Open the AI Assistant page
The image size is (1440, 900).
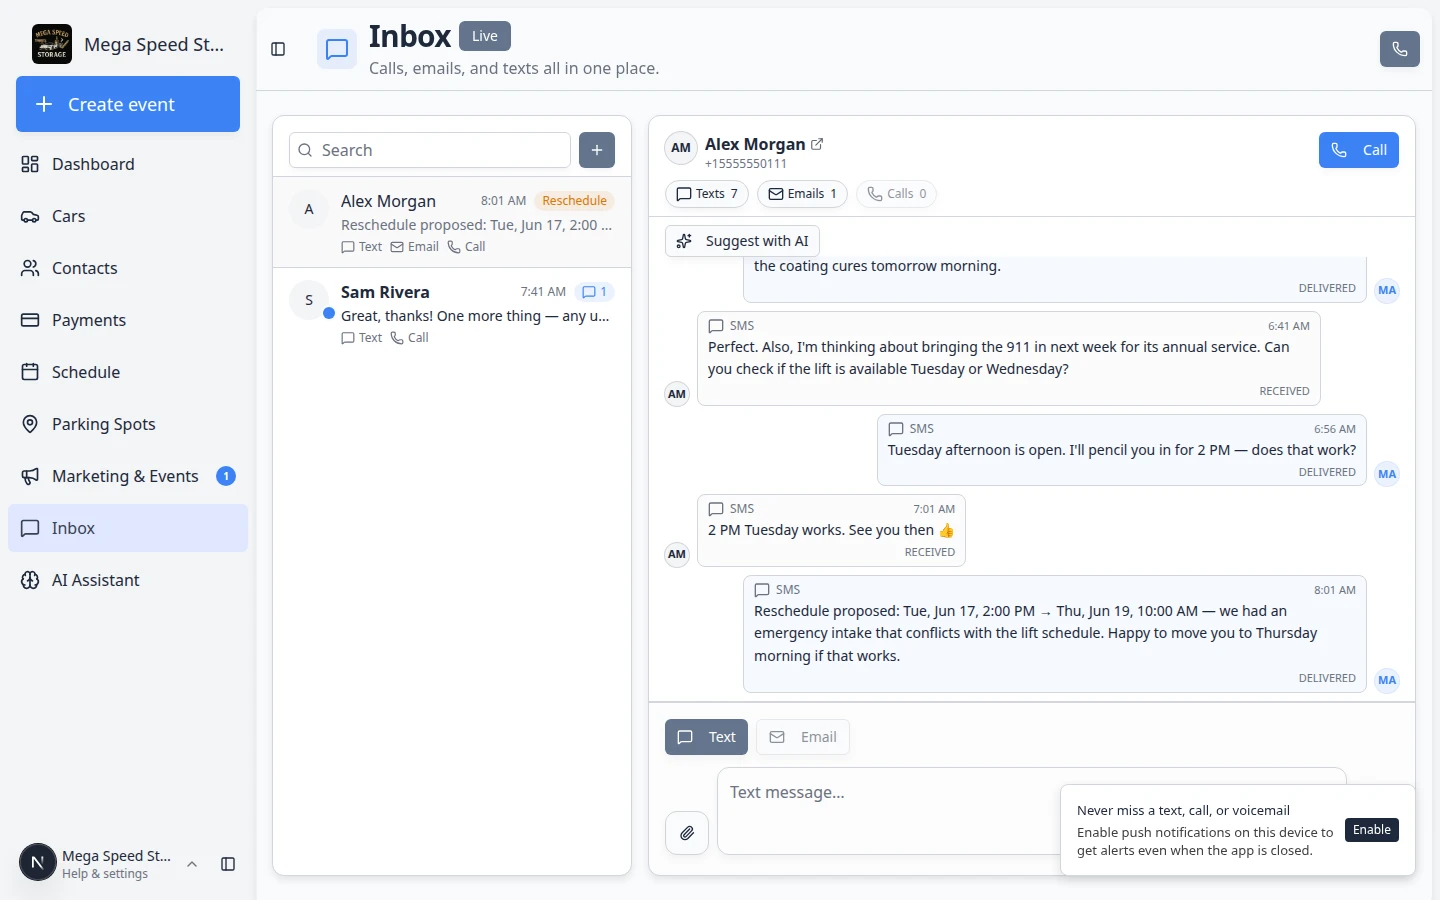coord(128,580)
